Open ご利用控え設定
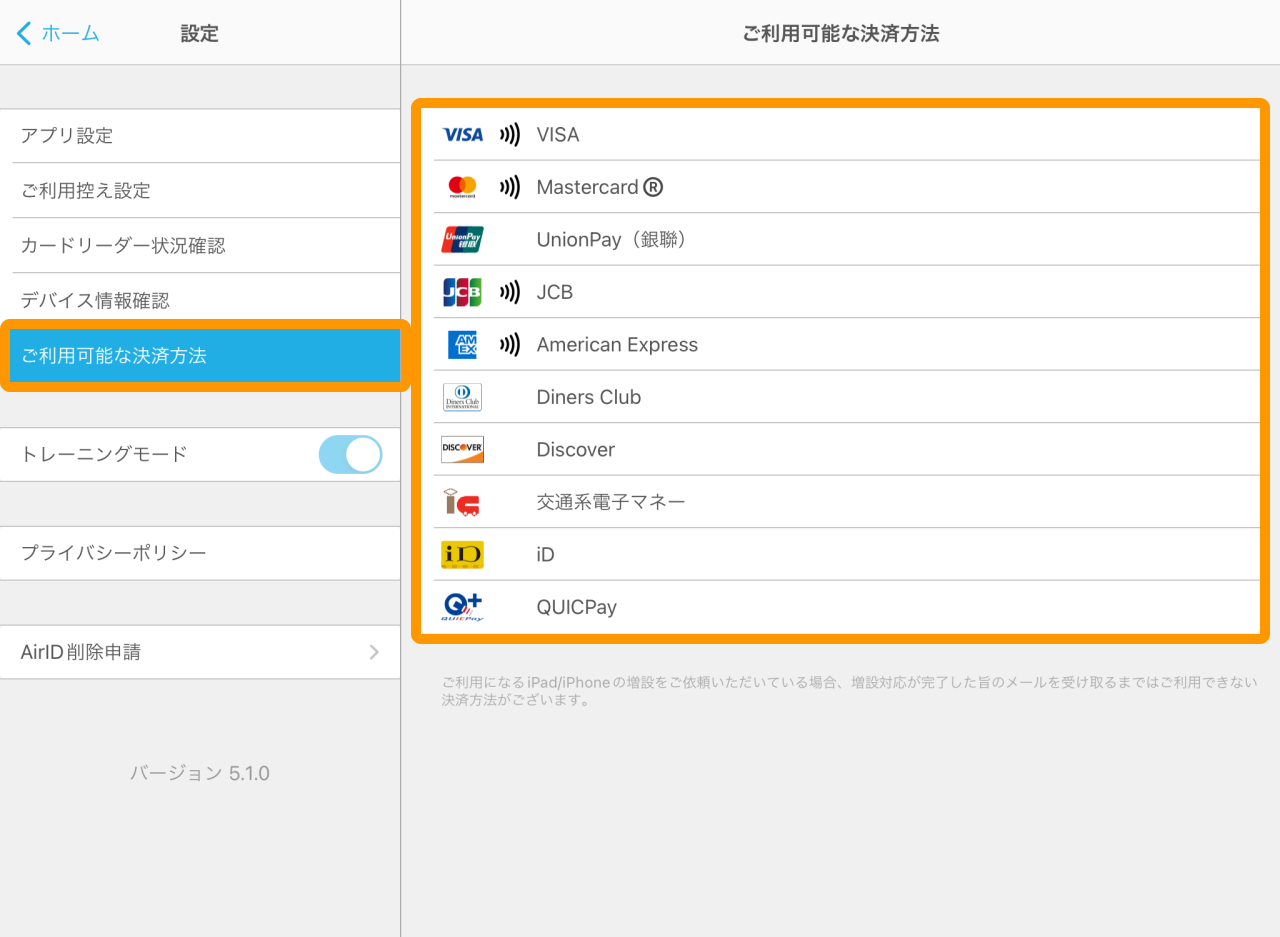 click(200, 191)
